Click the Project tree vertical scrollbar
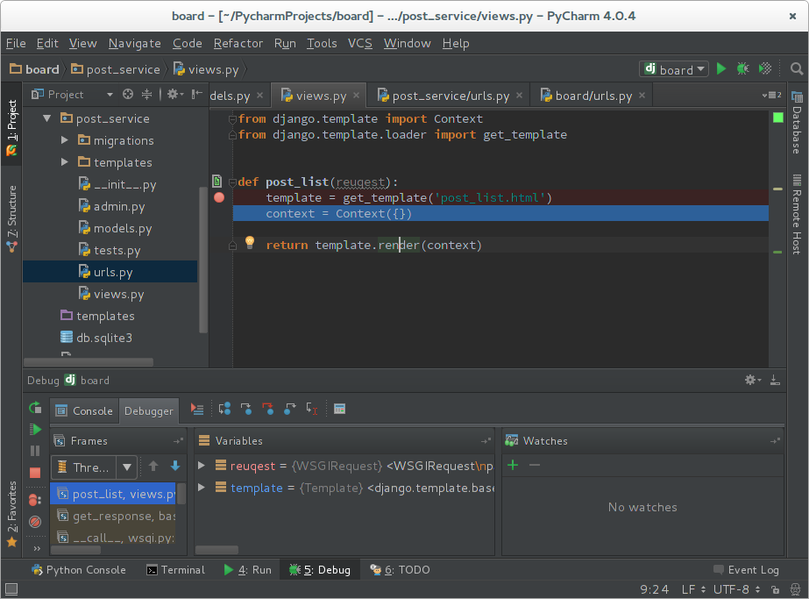Image resolution: width=809 pixels, height=599 pixels. [x=203, y=261]
